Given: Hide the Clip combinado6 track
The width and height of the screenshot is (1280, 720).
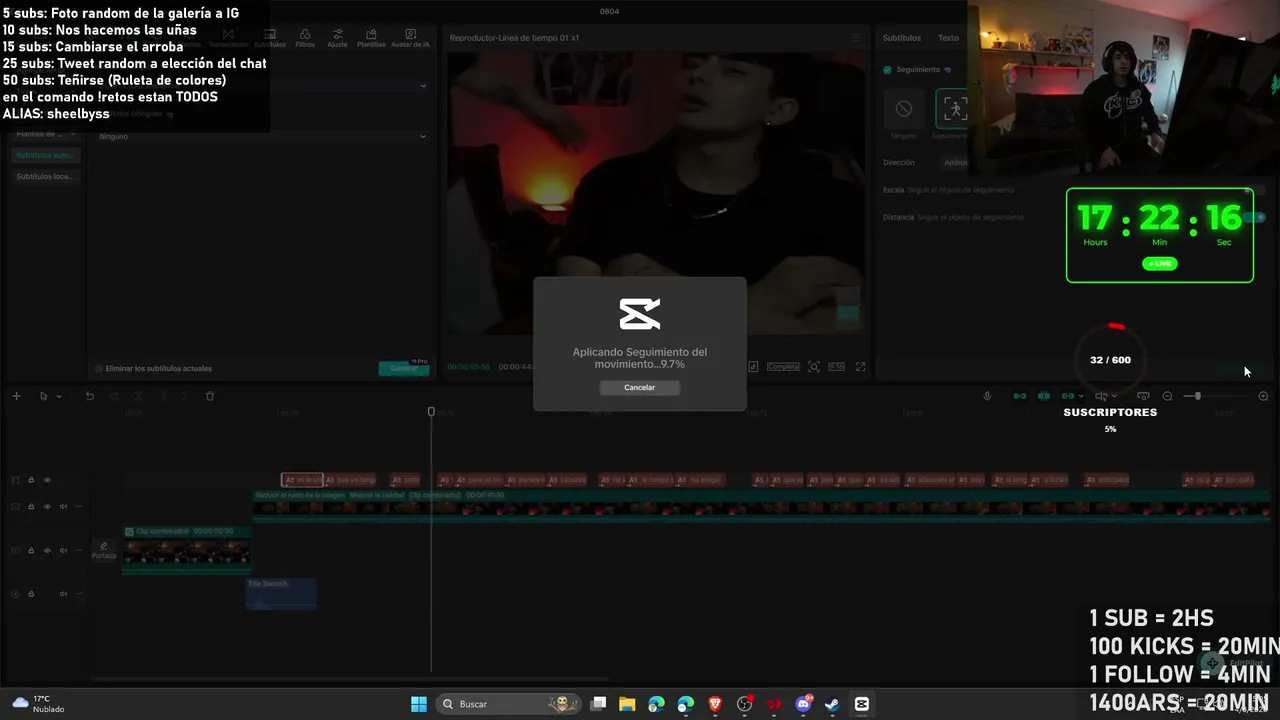Looking at the screenshot, I should pyautogui.click(x=47, y=551).
